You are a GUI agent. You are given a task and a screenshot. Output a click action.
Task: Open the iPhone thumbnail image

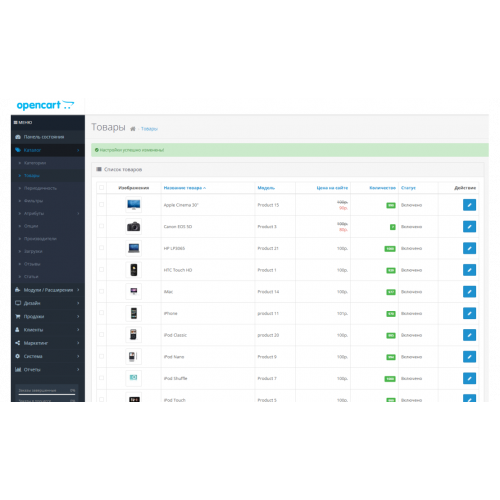[134, 313]
